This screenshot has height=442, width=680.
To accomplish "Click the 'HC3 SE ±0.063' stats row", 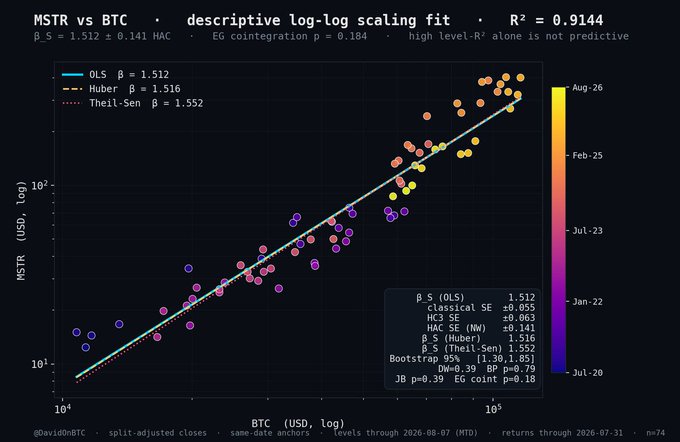I will tap(481, 318).
